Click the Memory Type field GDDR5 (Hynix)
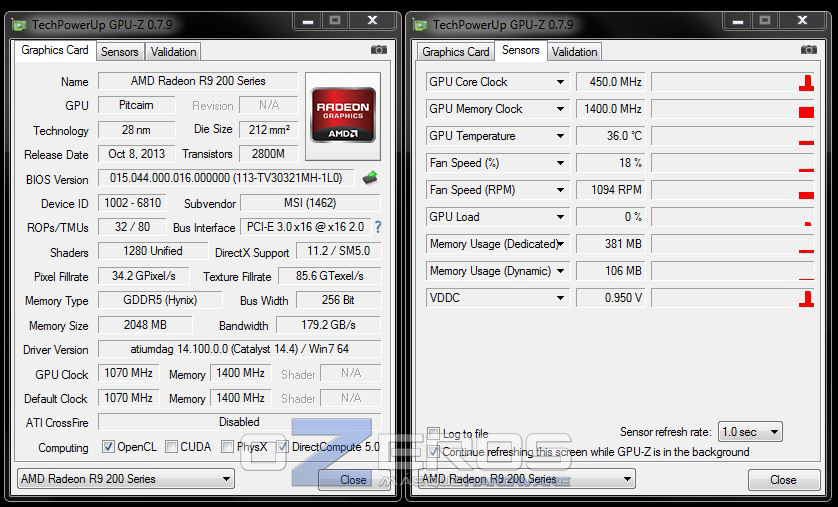This screenshot has width=838, height=507. [160, 300]
